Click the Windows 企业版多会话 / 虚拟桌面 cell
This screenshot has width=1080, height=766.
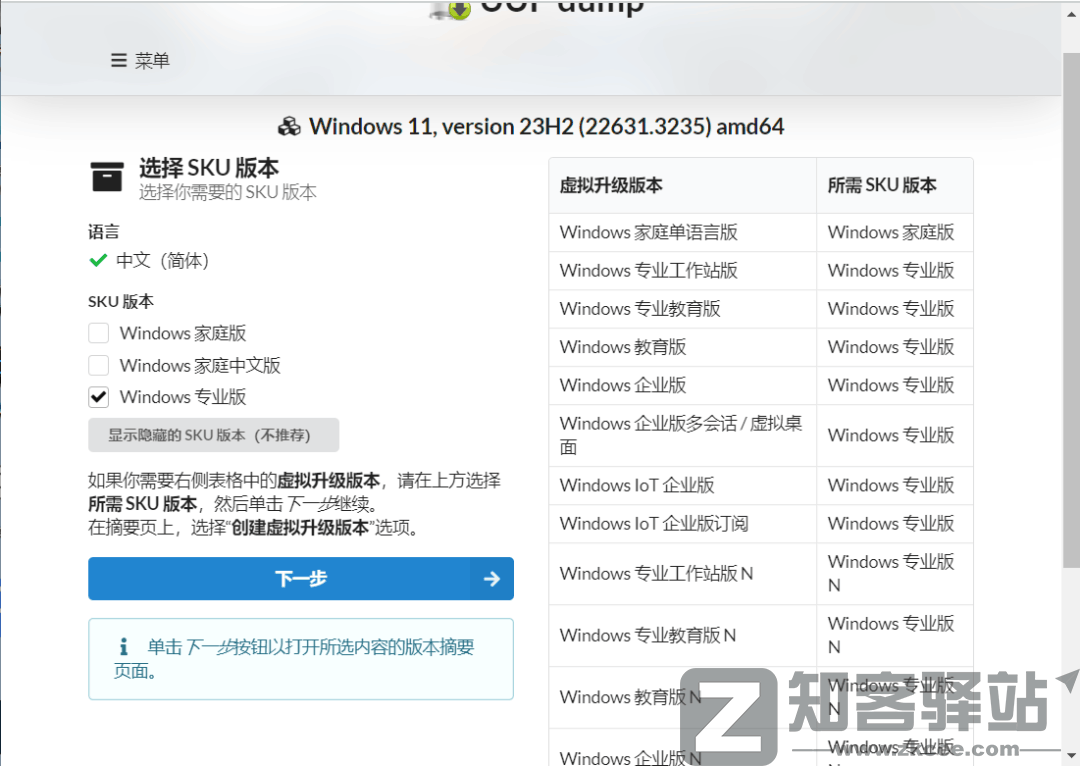(680, 435)
